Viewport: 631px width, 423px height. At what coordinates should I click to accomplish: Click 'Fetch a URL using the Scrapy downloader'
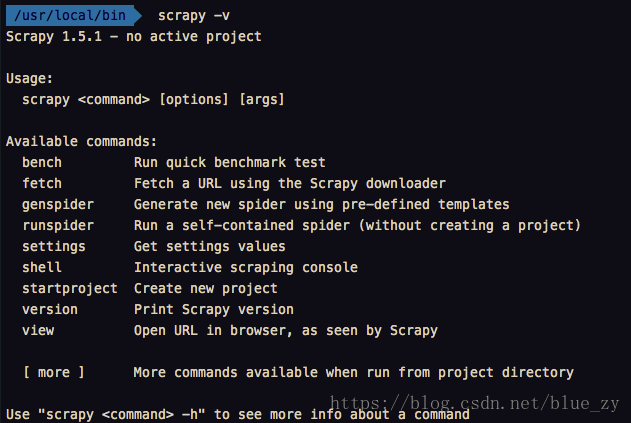tap(290, 184)
